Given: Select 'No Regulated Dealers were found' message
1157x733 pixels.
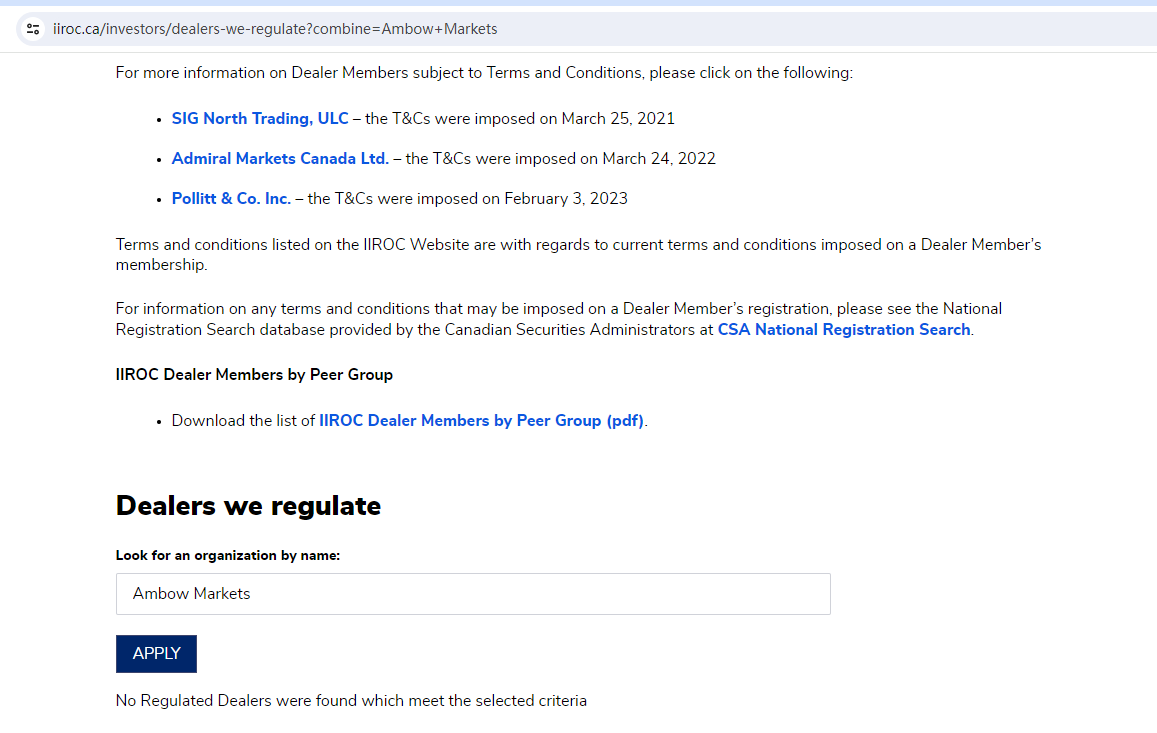Looking at the screenshot, I should point(351,701).
